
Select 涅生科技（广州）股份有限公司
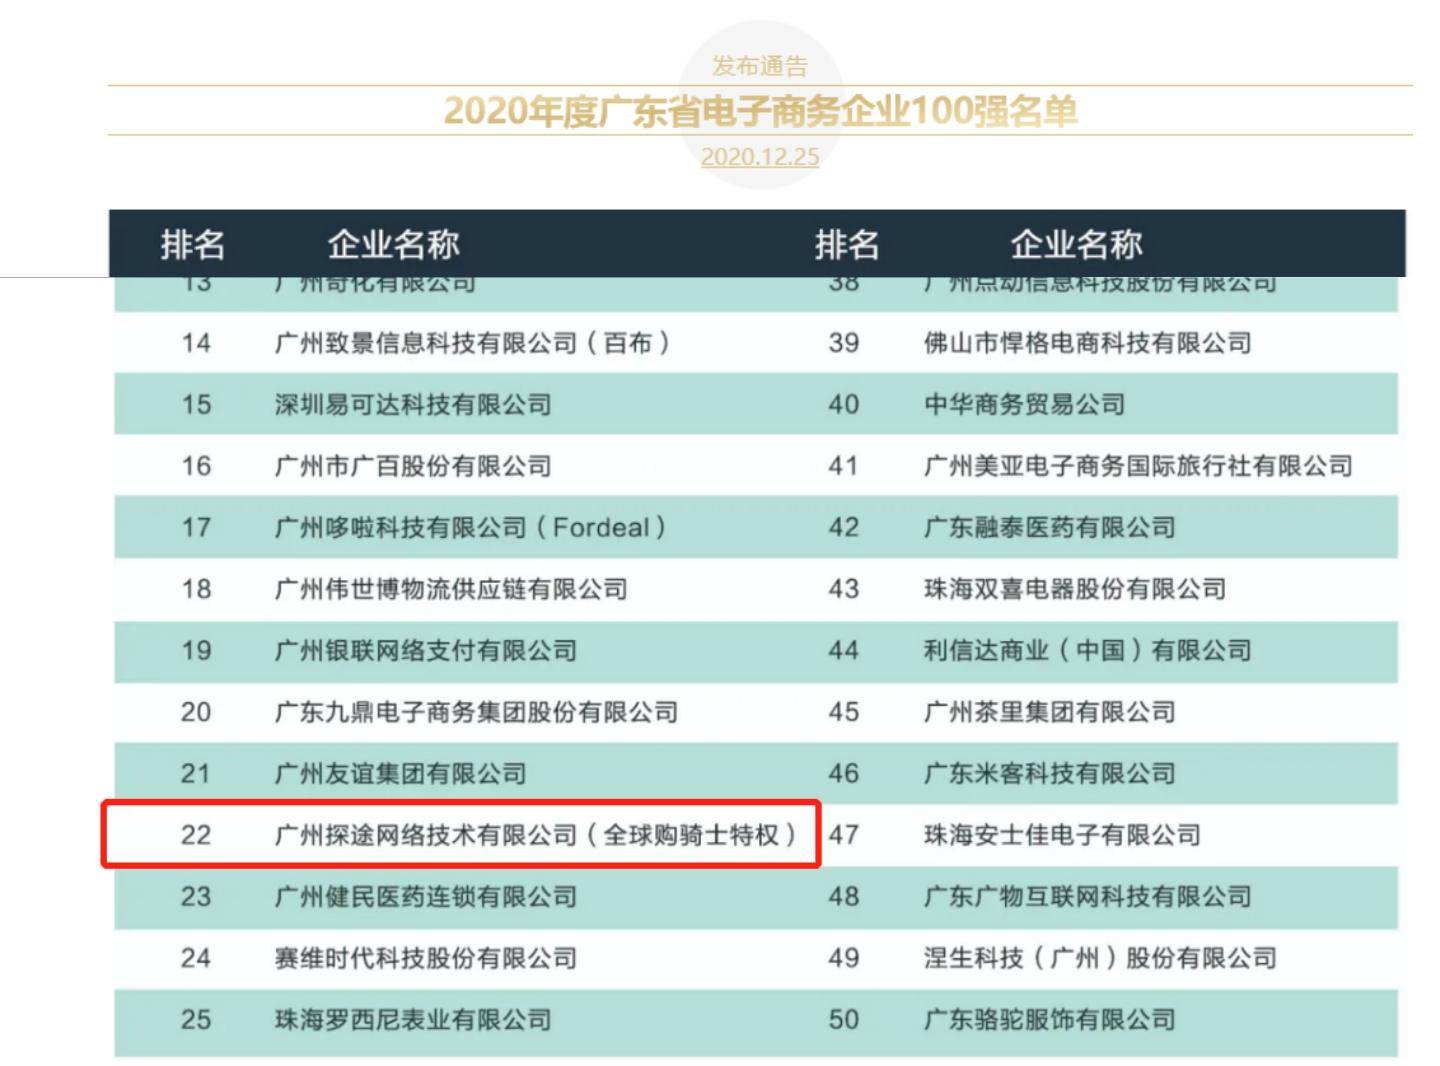pyautogui.click(x=1100, y=958)
